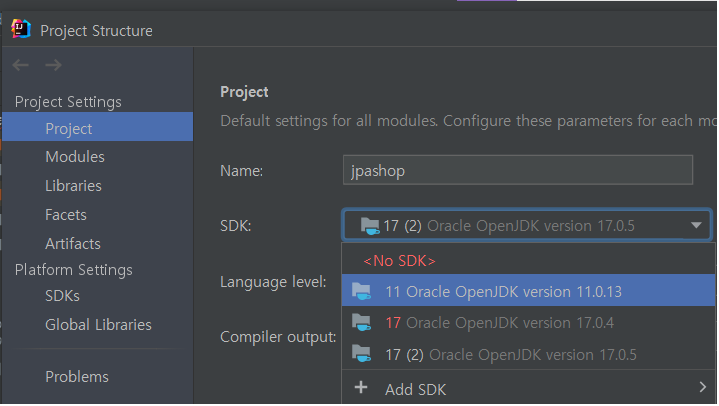Click the JDK icon beside version 11.0.13
The width and height of the screenshot is (719, 406).
click(361, 291)
